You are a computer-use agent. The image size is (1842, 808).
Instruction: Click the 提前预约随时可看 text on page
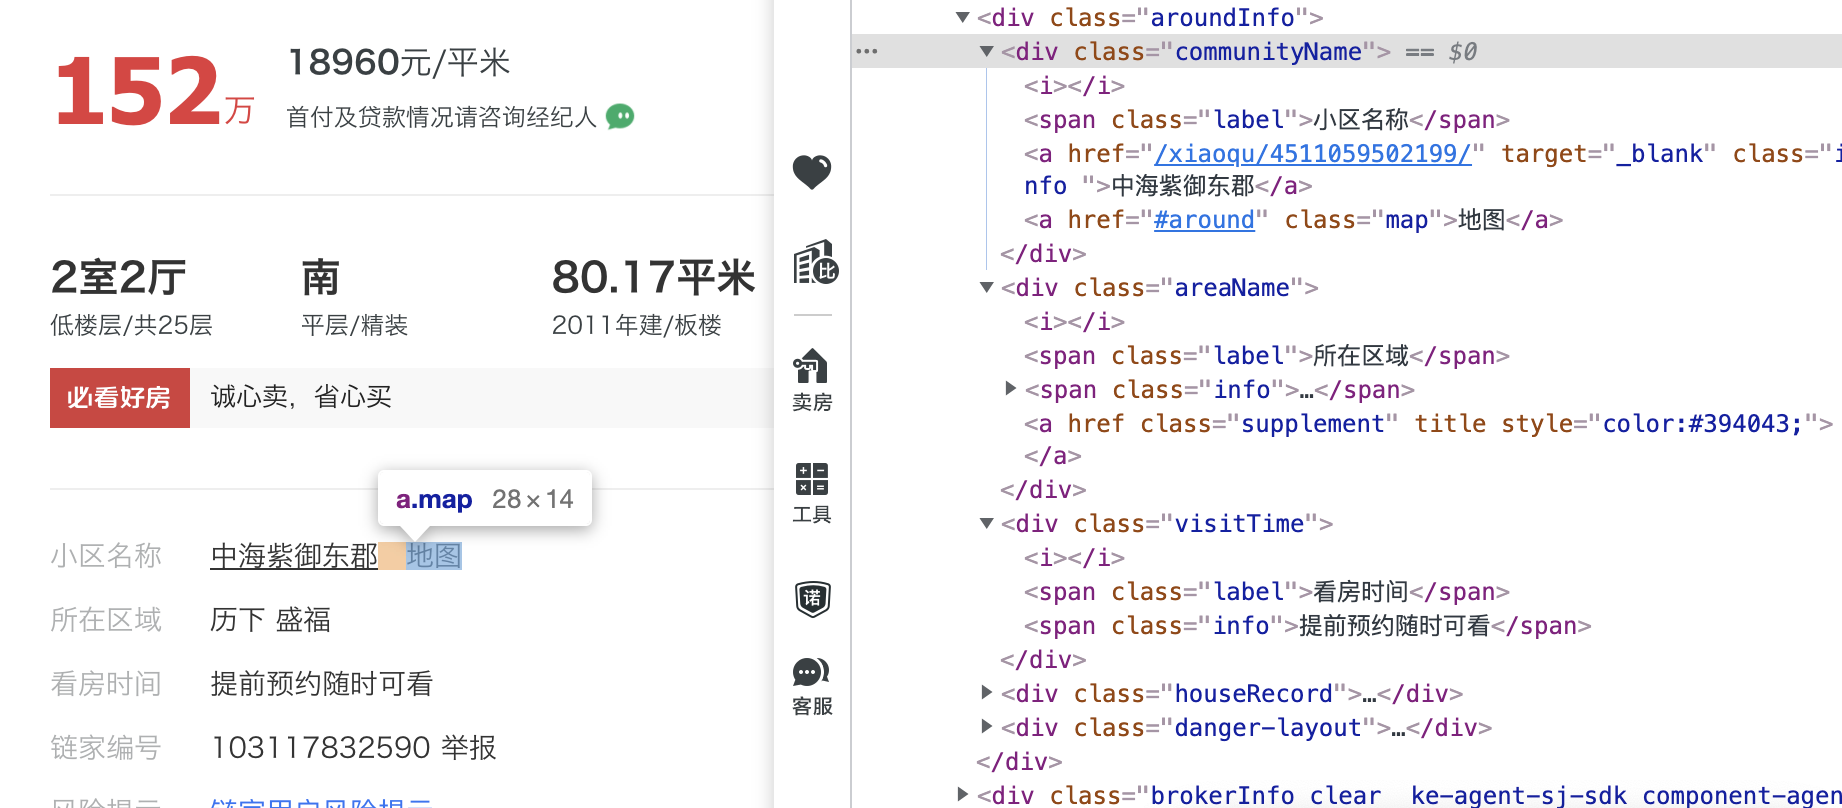321,684
